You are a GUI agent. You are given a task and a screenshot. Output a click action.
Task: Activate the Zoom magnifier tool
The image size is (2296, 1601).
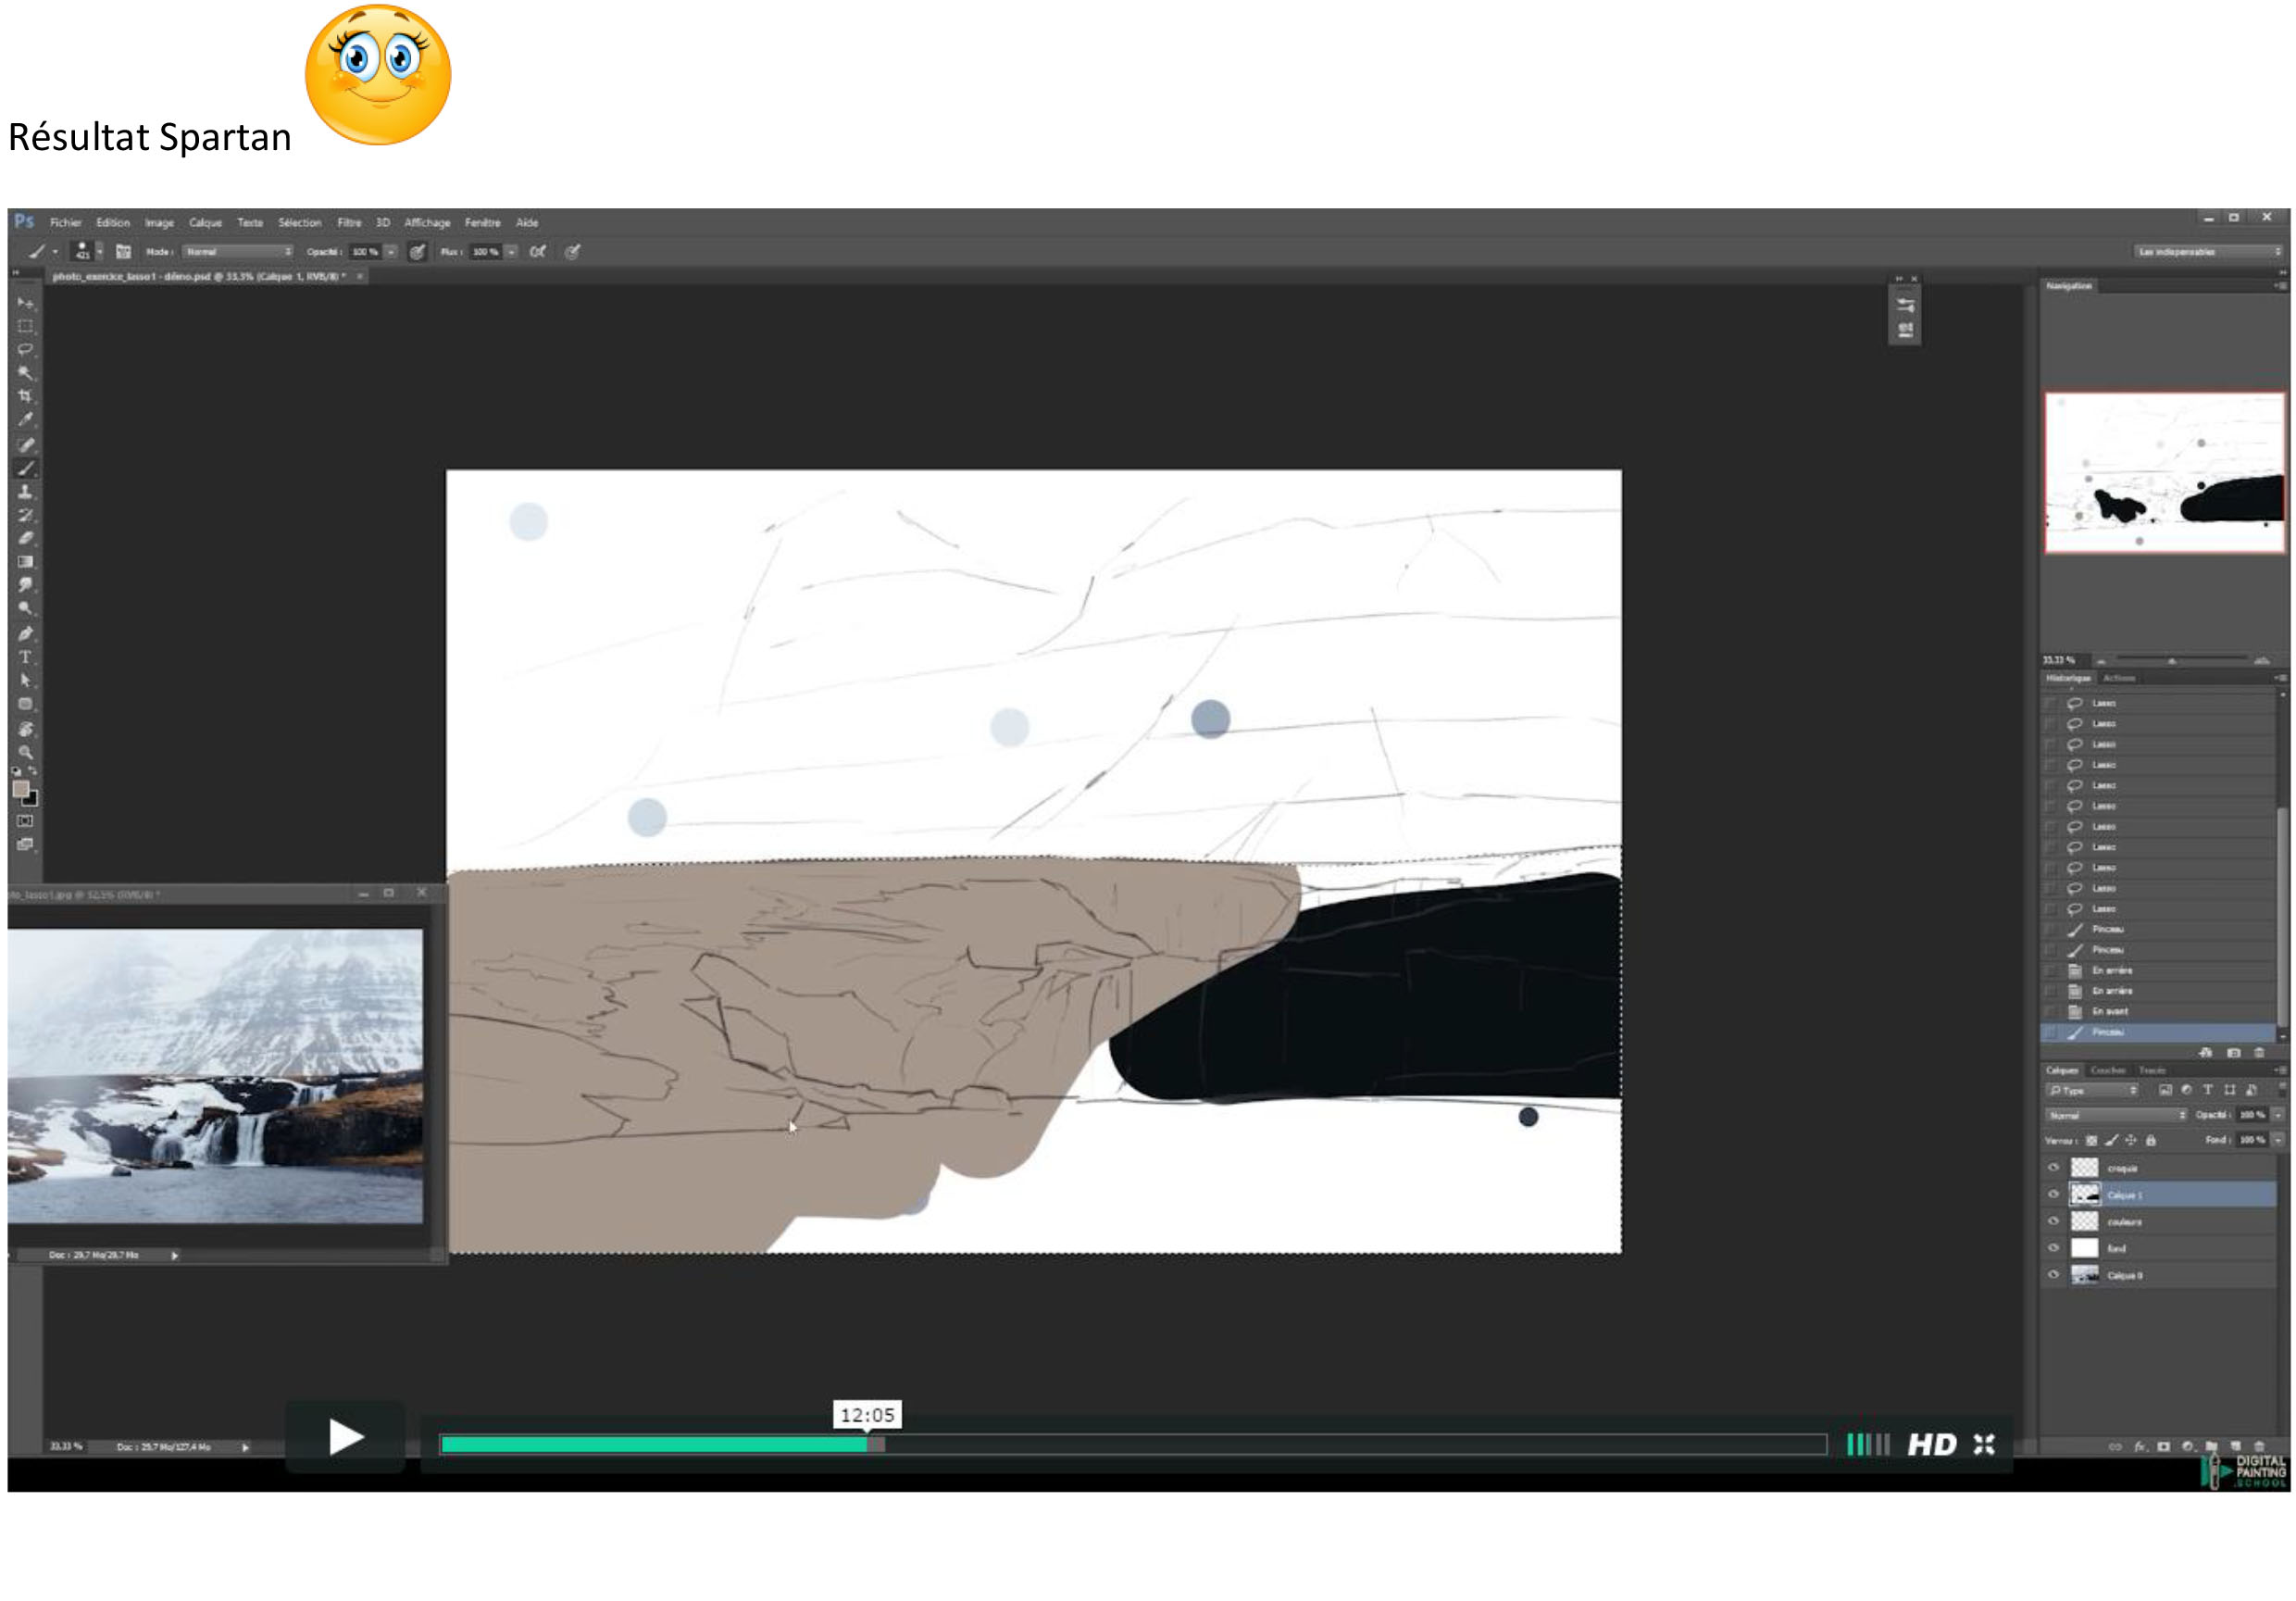click(x=25, y=753)
